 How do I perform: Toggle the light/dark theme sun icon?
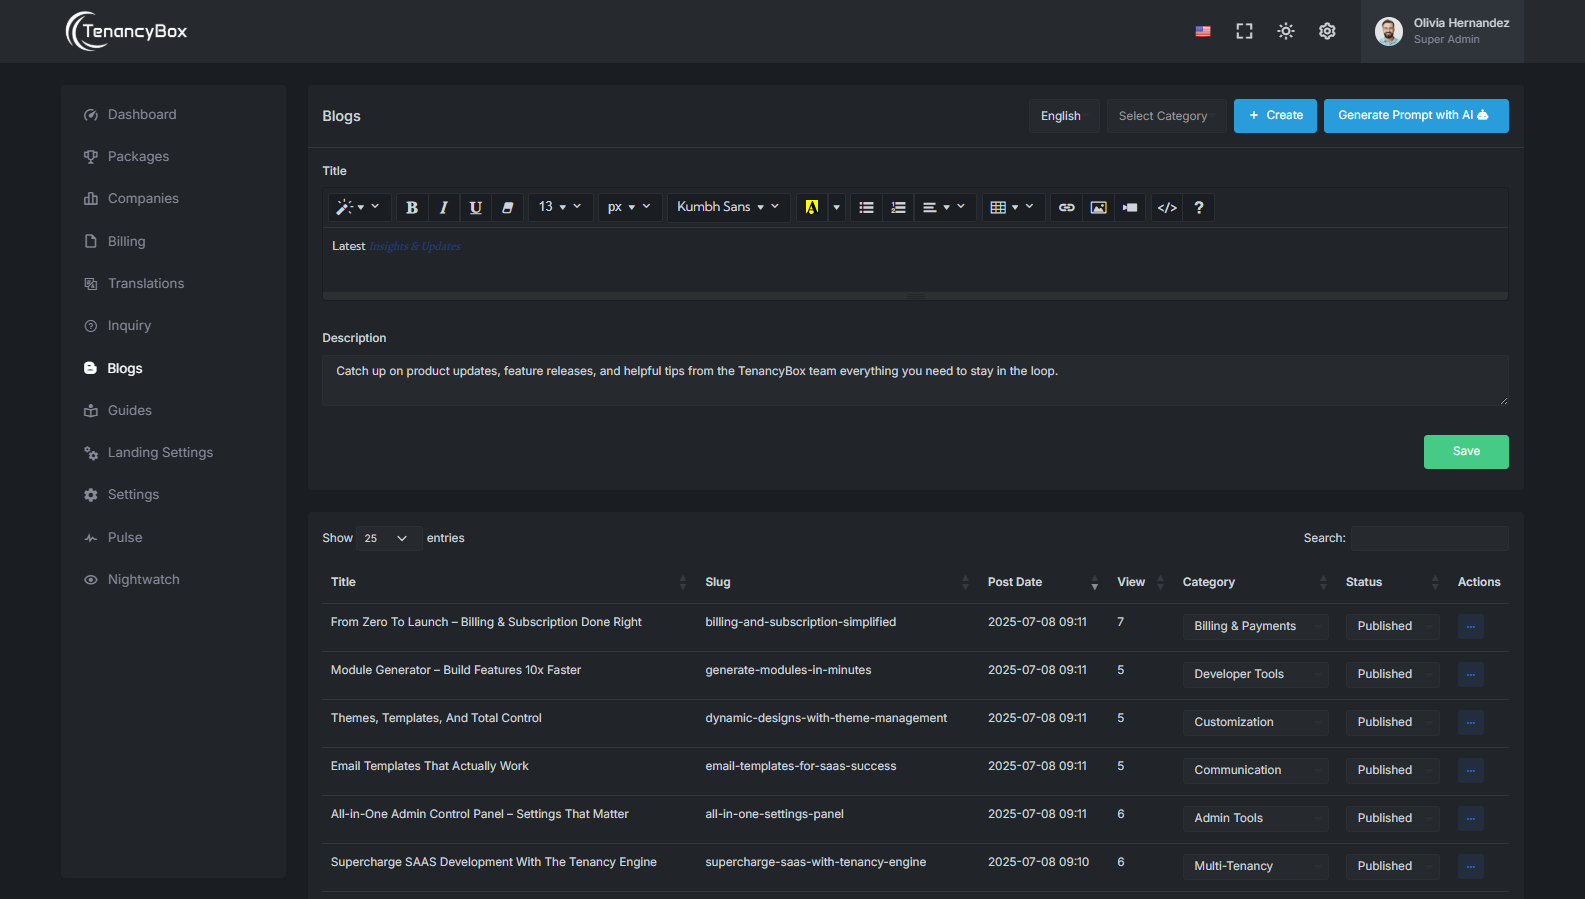pyautogui.click(x=1286, y=31)
